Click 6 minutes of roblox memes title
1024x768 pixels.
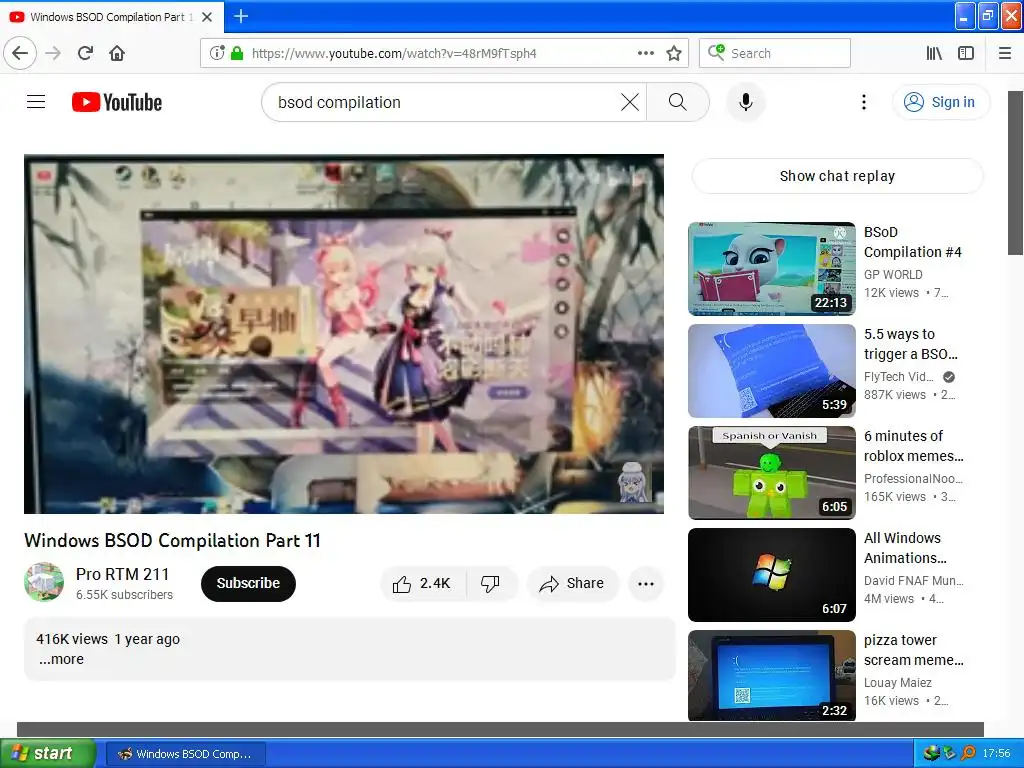[x=914, y=446]
